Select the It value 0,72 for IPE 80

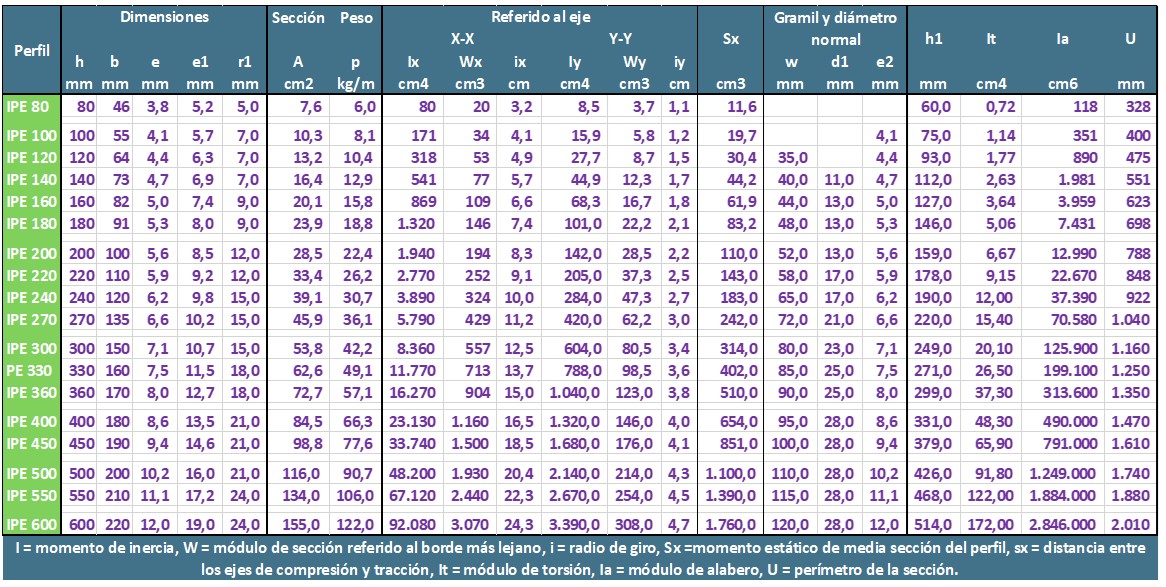[x=987, y=107]
